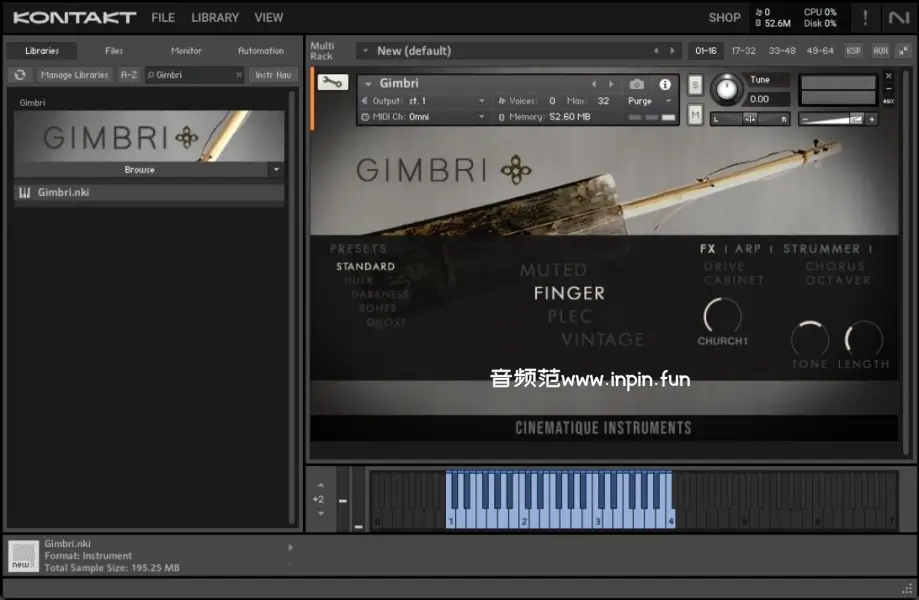
Task: Click the Gimbri.nki instrument file icon
Action: click(x=24, y=192)
